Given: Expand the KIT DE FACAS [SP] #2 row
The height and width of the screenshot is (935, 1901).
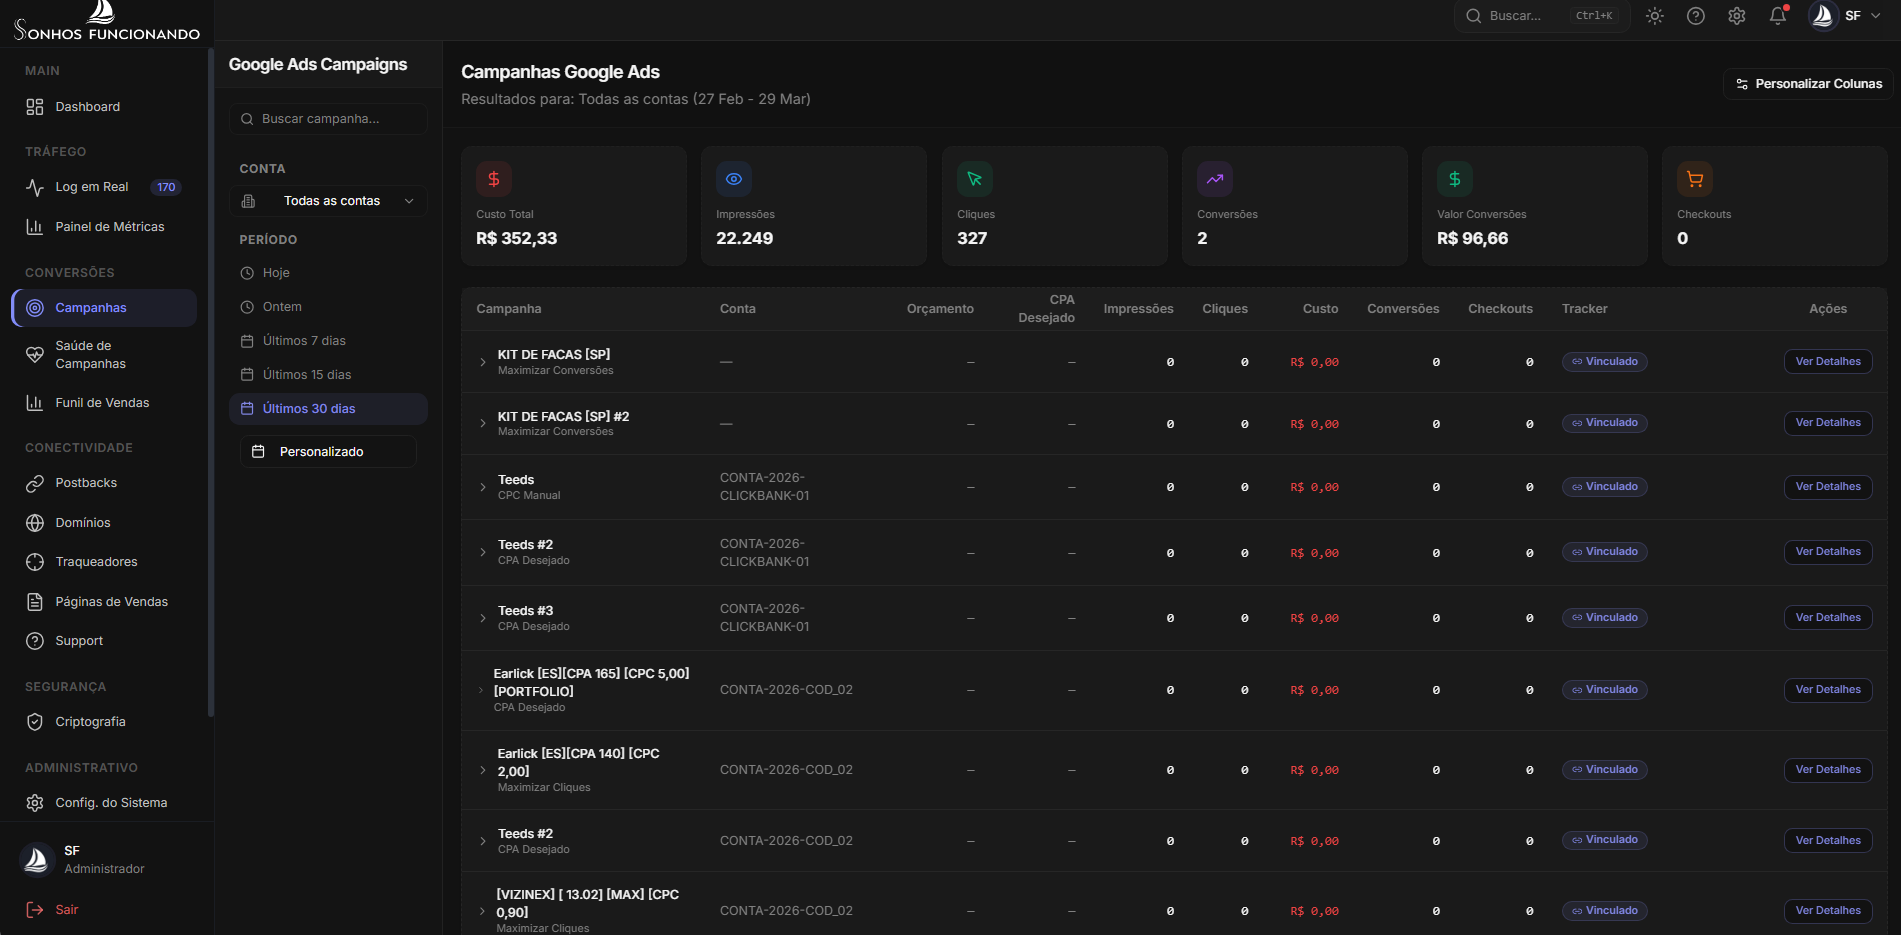Looking at the screenshot, I should 483,424.
